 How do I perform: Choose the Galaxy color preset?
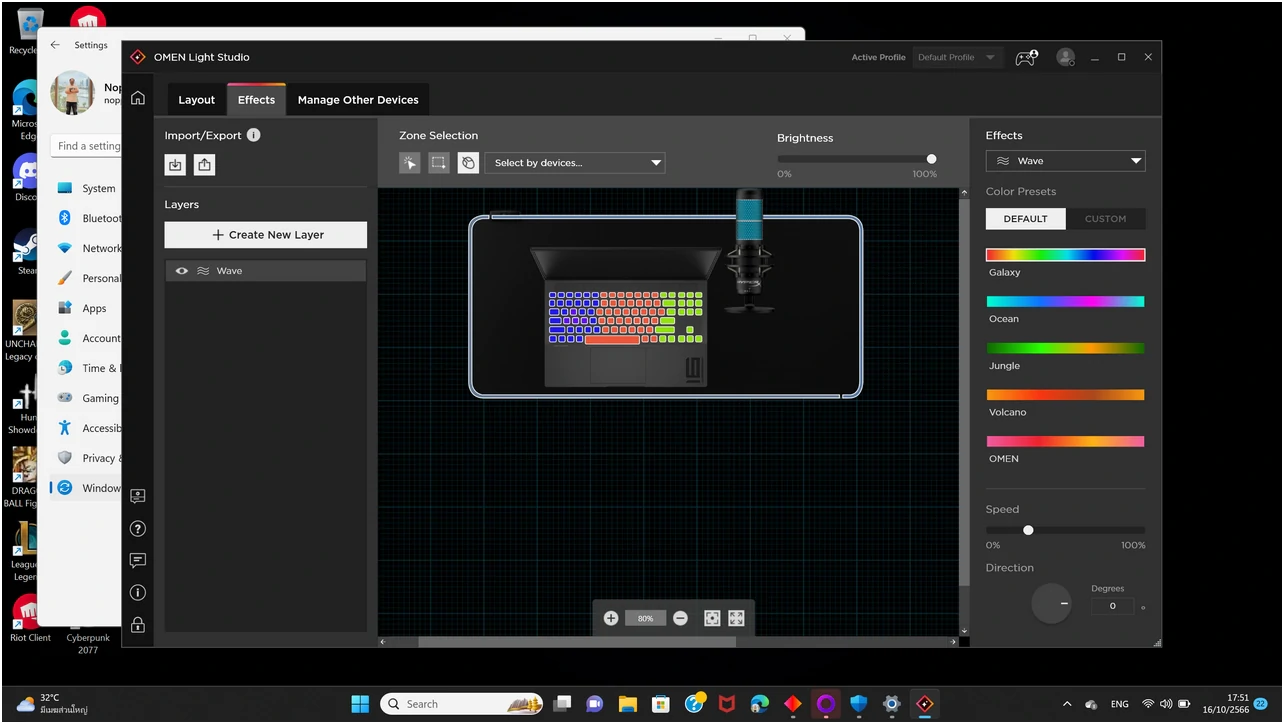[x=1065, y=255]
